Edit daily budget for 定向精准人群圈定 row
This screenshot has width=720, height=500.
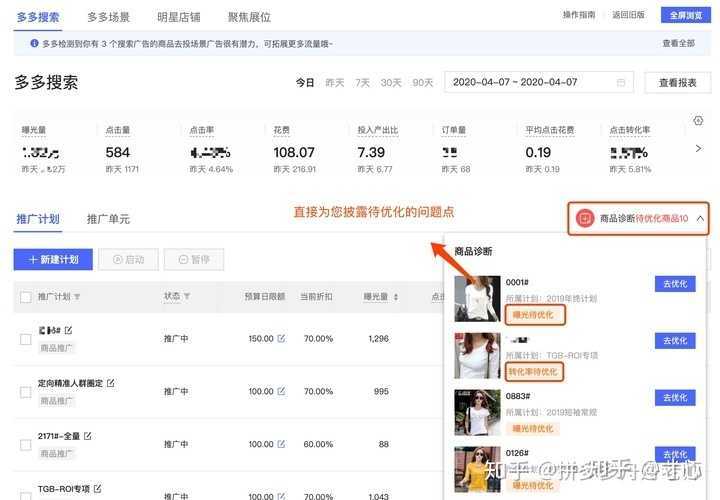pyautogui.click(x=281, y=391)
